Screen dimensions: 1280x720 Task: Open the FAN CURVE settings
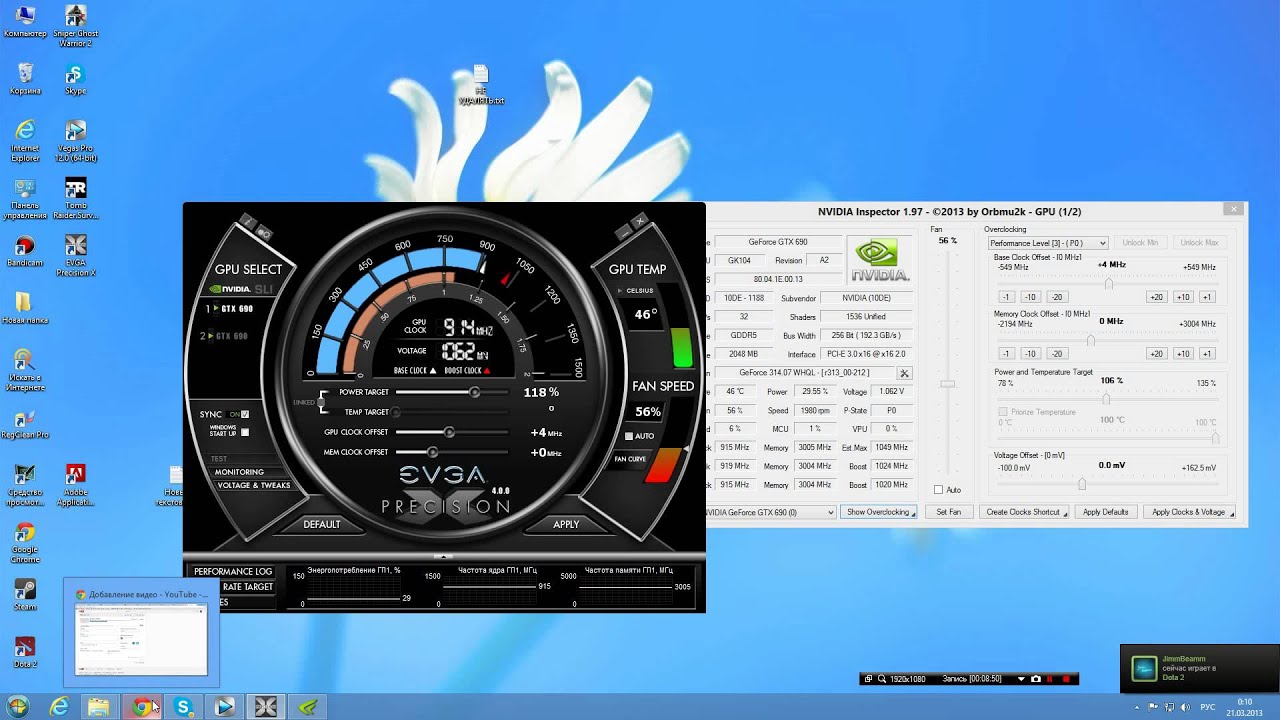click(x=630, y=459)
